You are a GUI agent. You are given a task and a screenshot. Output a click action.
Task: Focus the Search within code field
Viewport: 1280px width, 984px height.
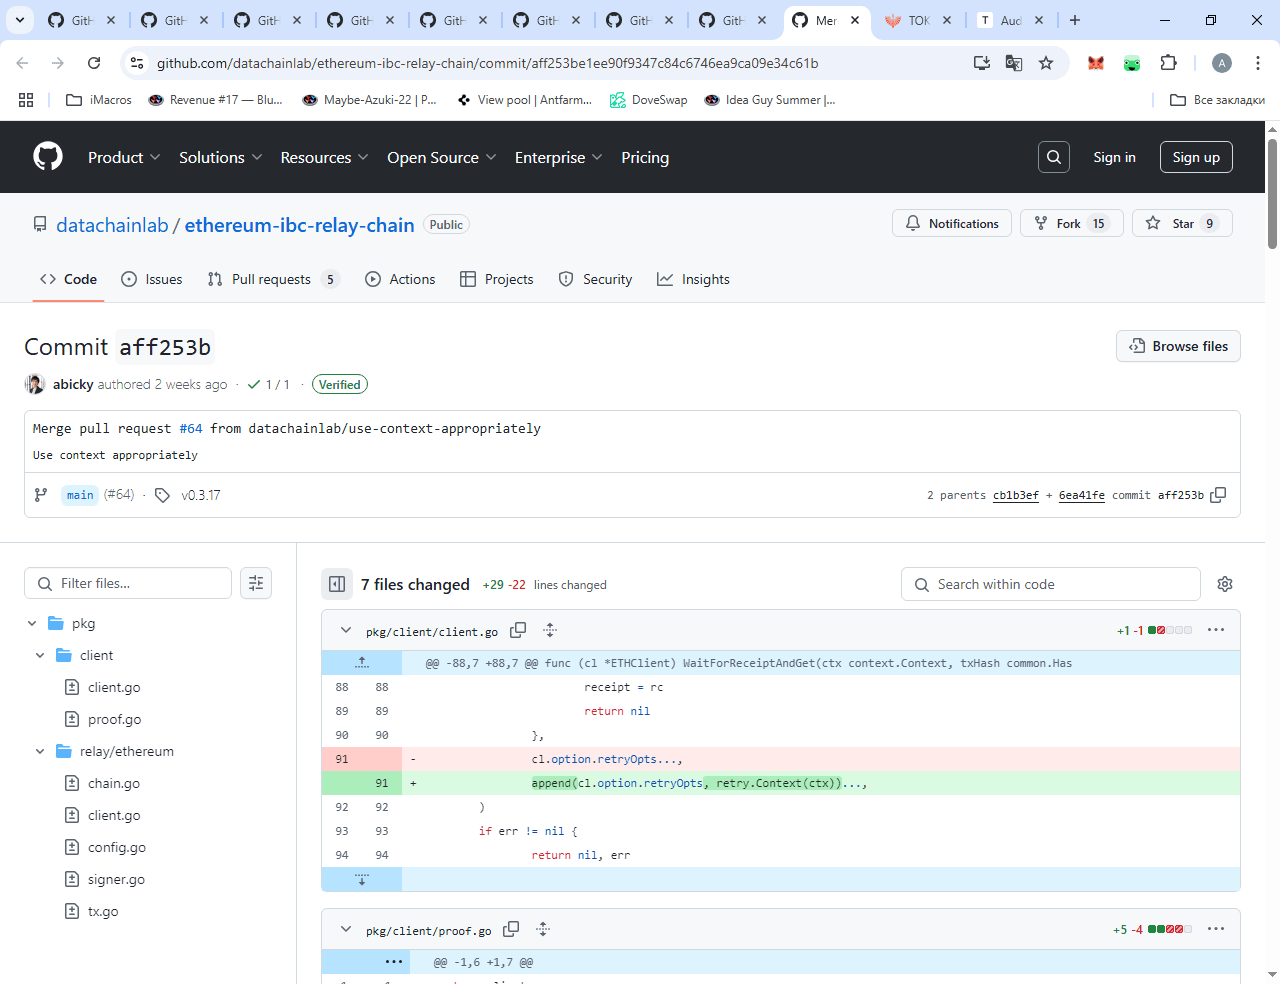pyautogui.click(x=1051, y=584)
